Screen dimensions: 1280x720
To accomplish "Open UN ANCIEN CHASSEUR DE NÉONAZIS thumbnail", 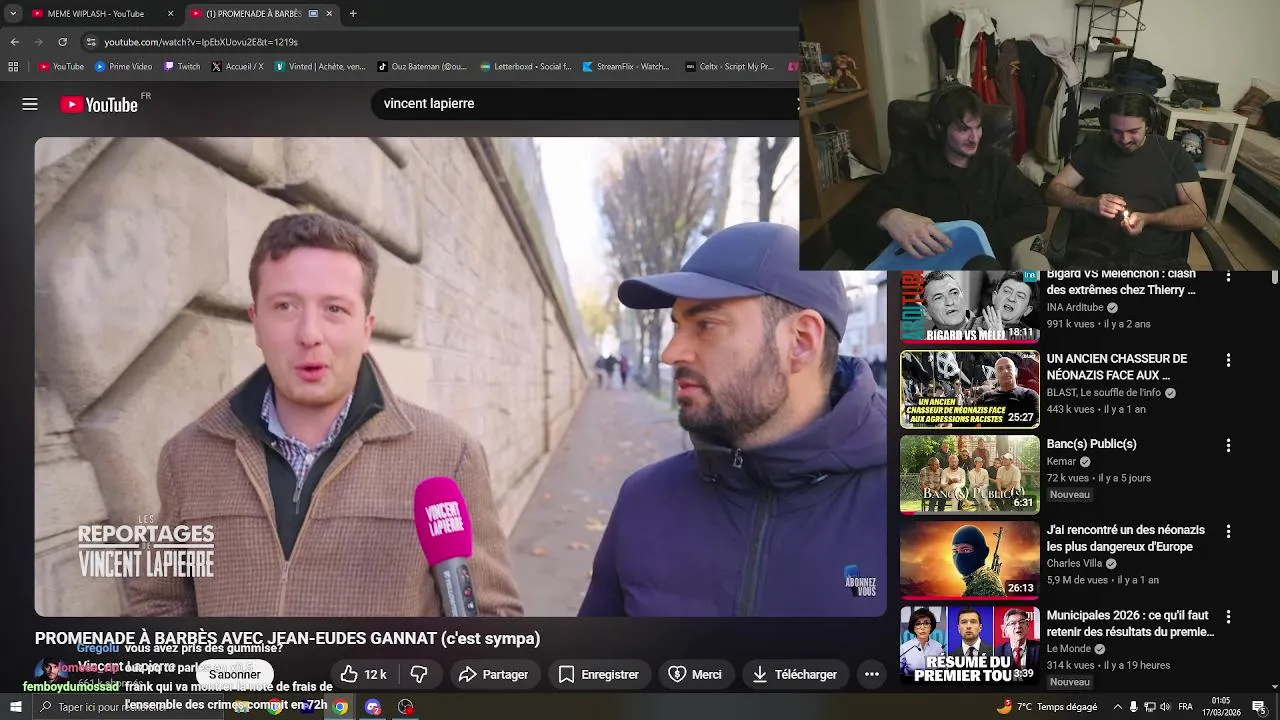I will click(970, 389).
